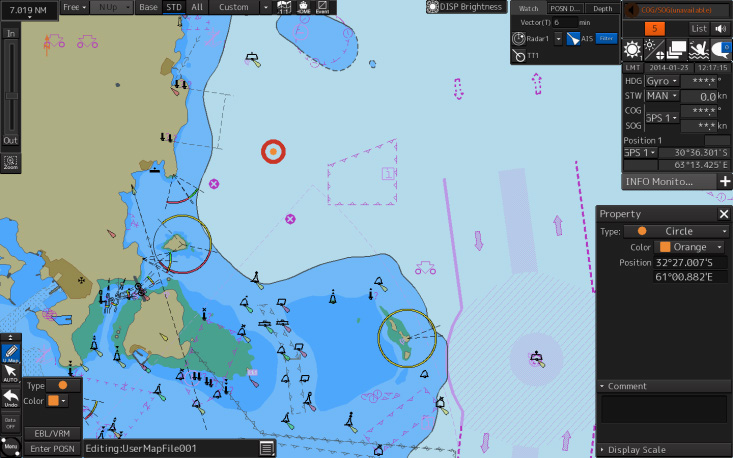This screenshot has width=733, height=458.
Task: Open the Custom display dropdown arrow
Action: 266,7
